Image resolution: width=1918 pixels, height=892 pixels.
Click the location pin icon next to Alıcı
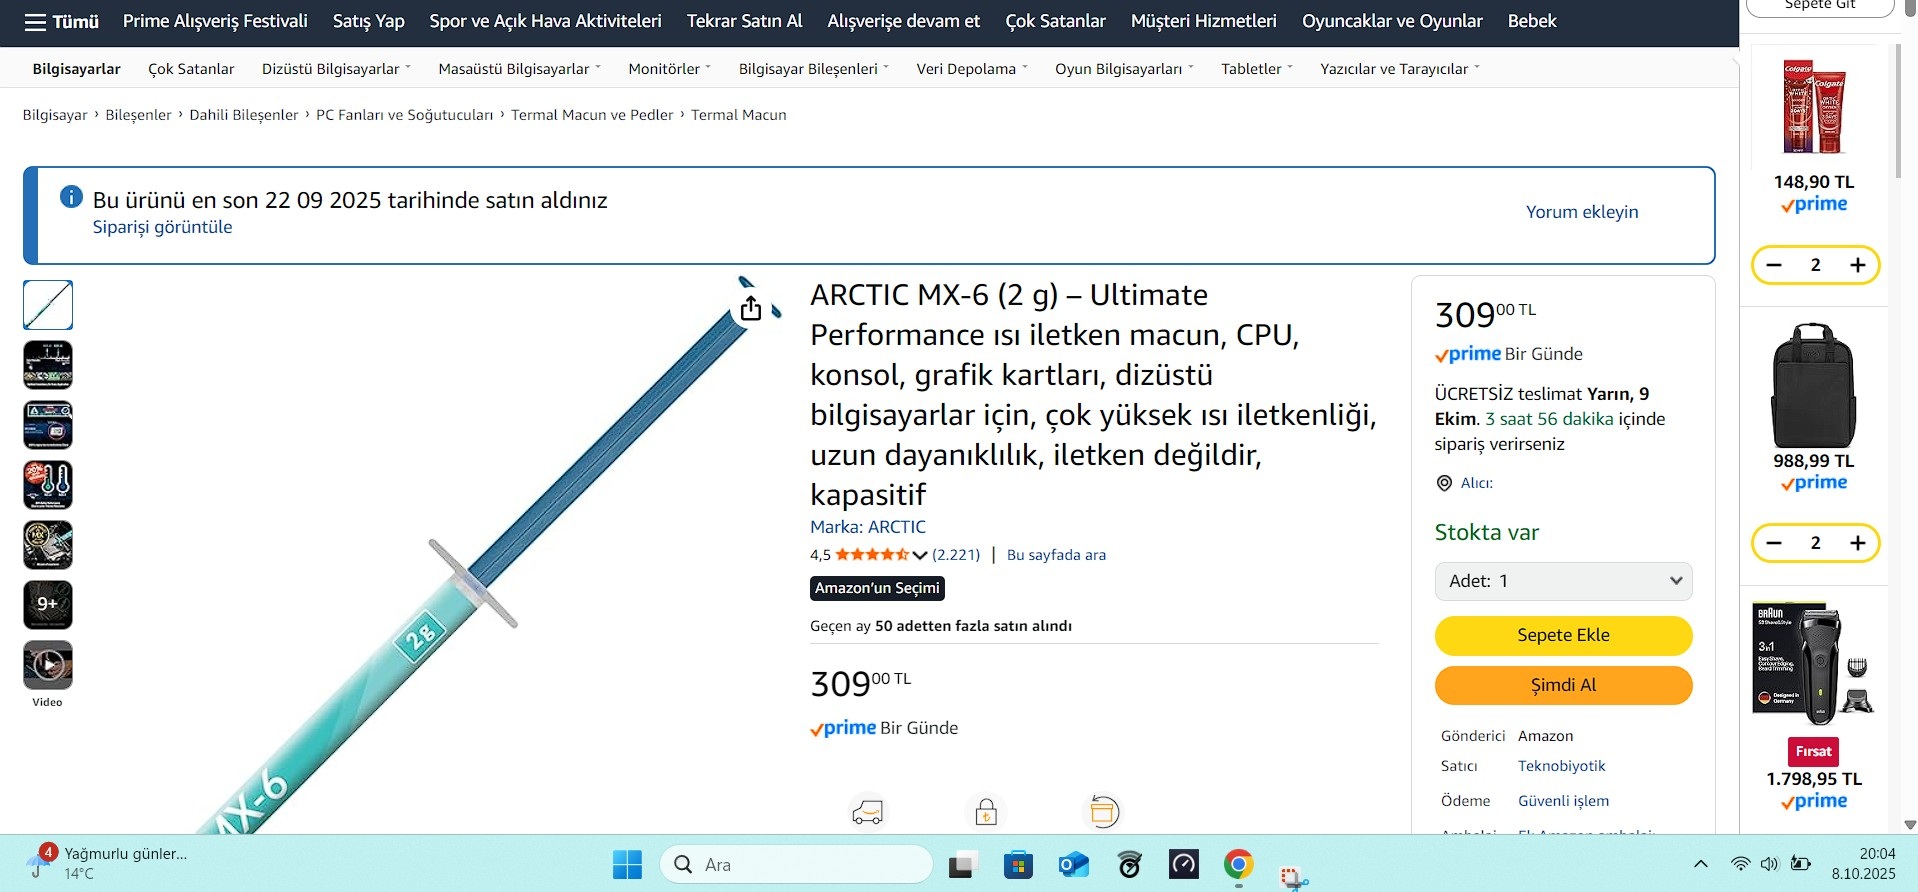1444,483
